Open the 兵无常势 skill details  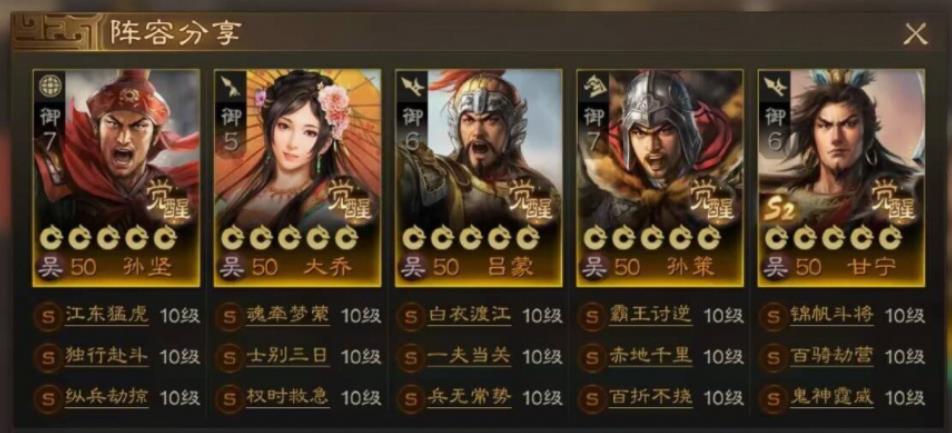pos(469,398)
